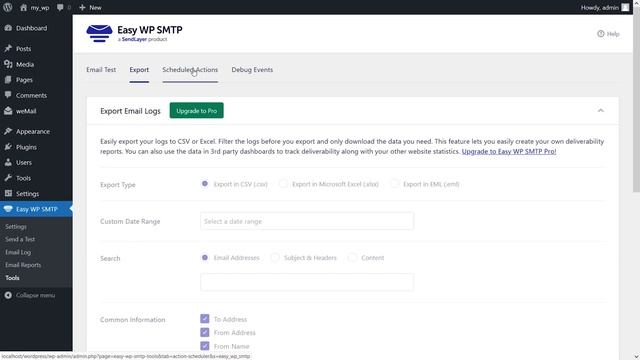Click the Help link label
640x360 pixels.
[x=613, y=34]
